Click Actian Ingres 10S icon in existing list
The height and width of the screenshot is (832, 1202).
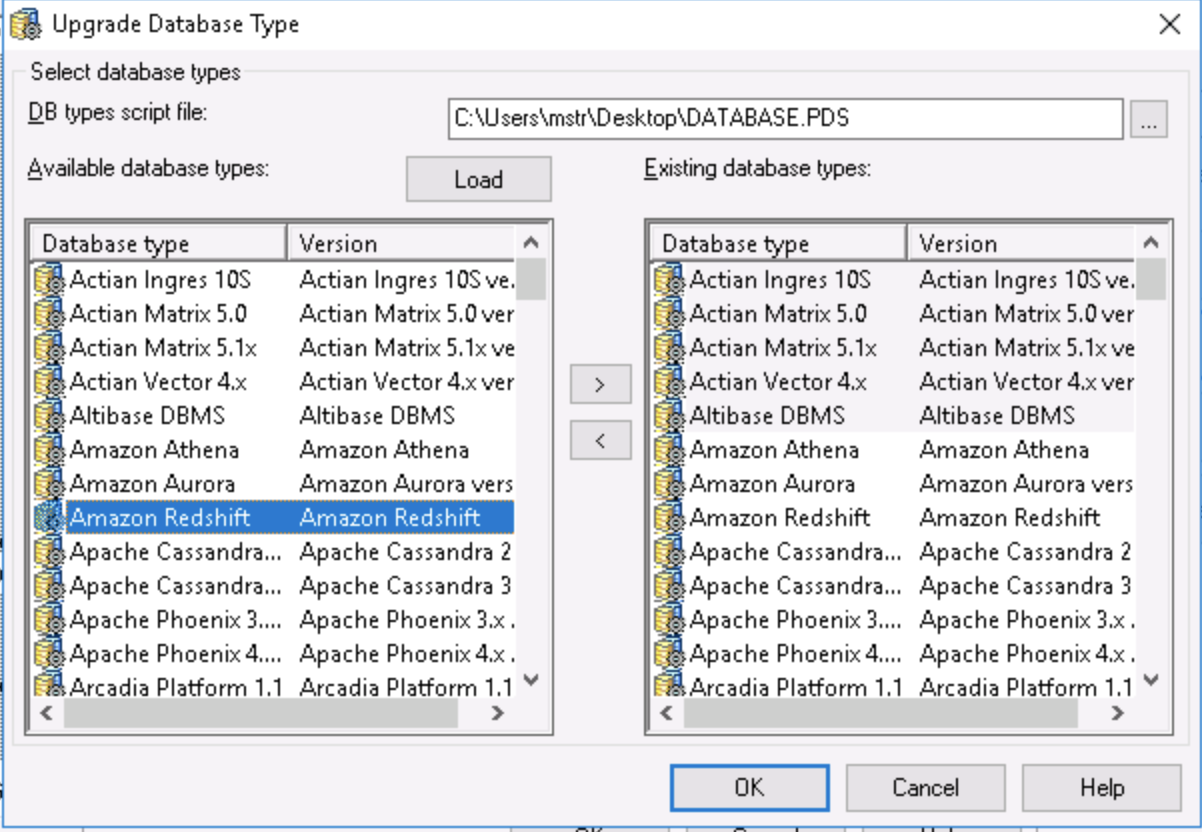670,279
